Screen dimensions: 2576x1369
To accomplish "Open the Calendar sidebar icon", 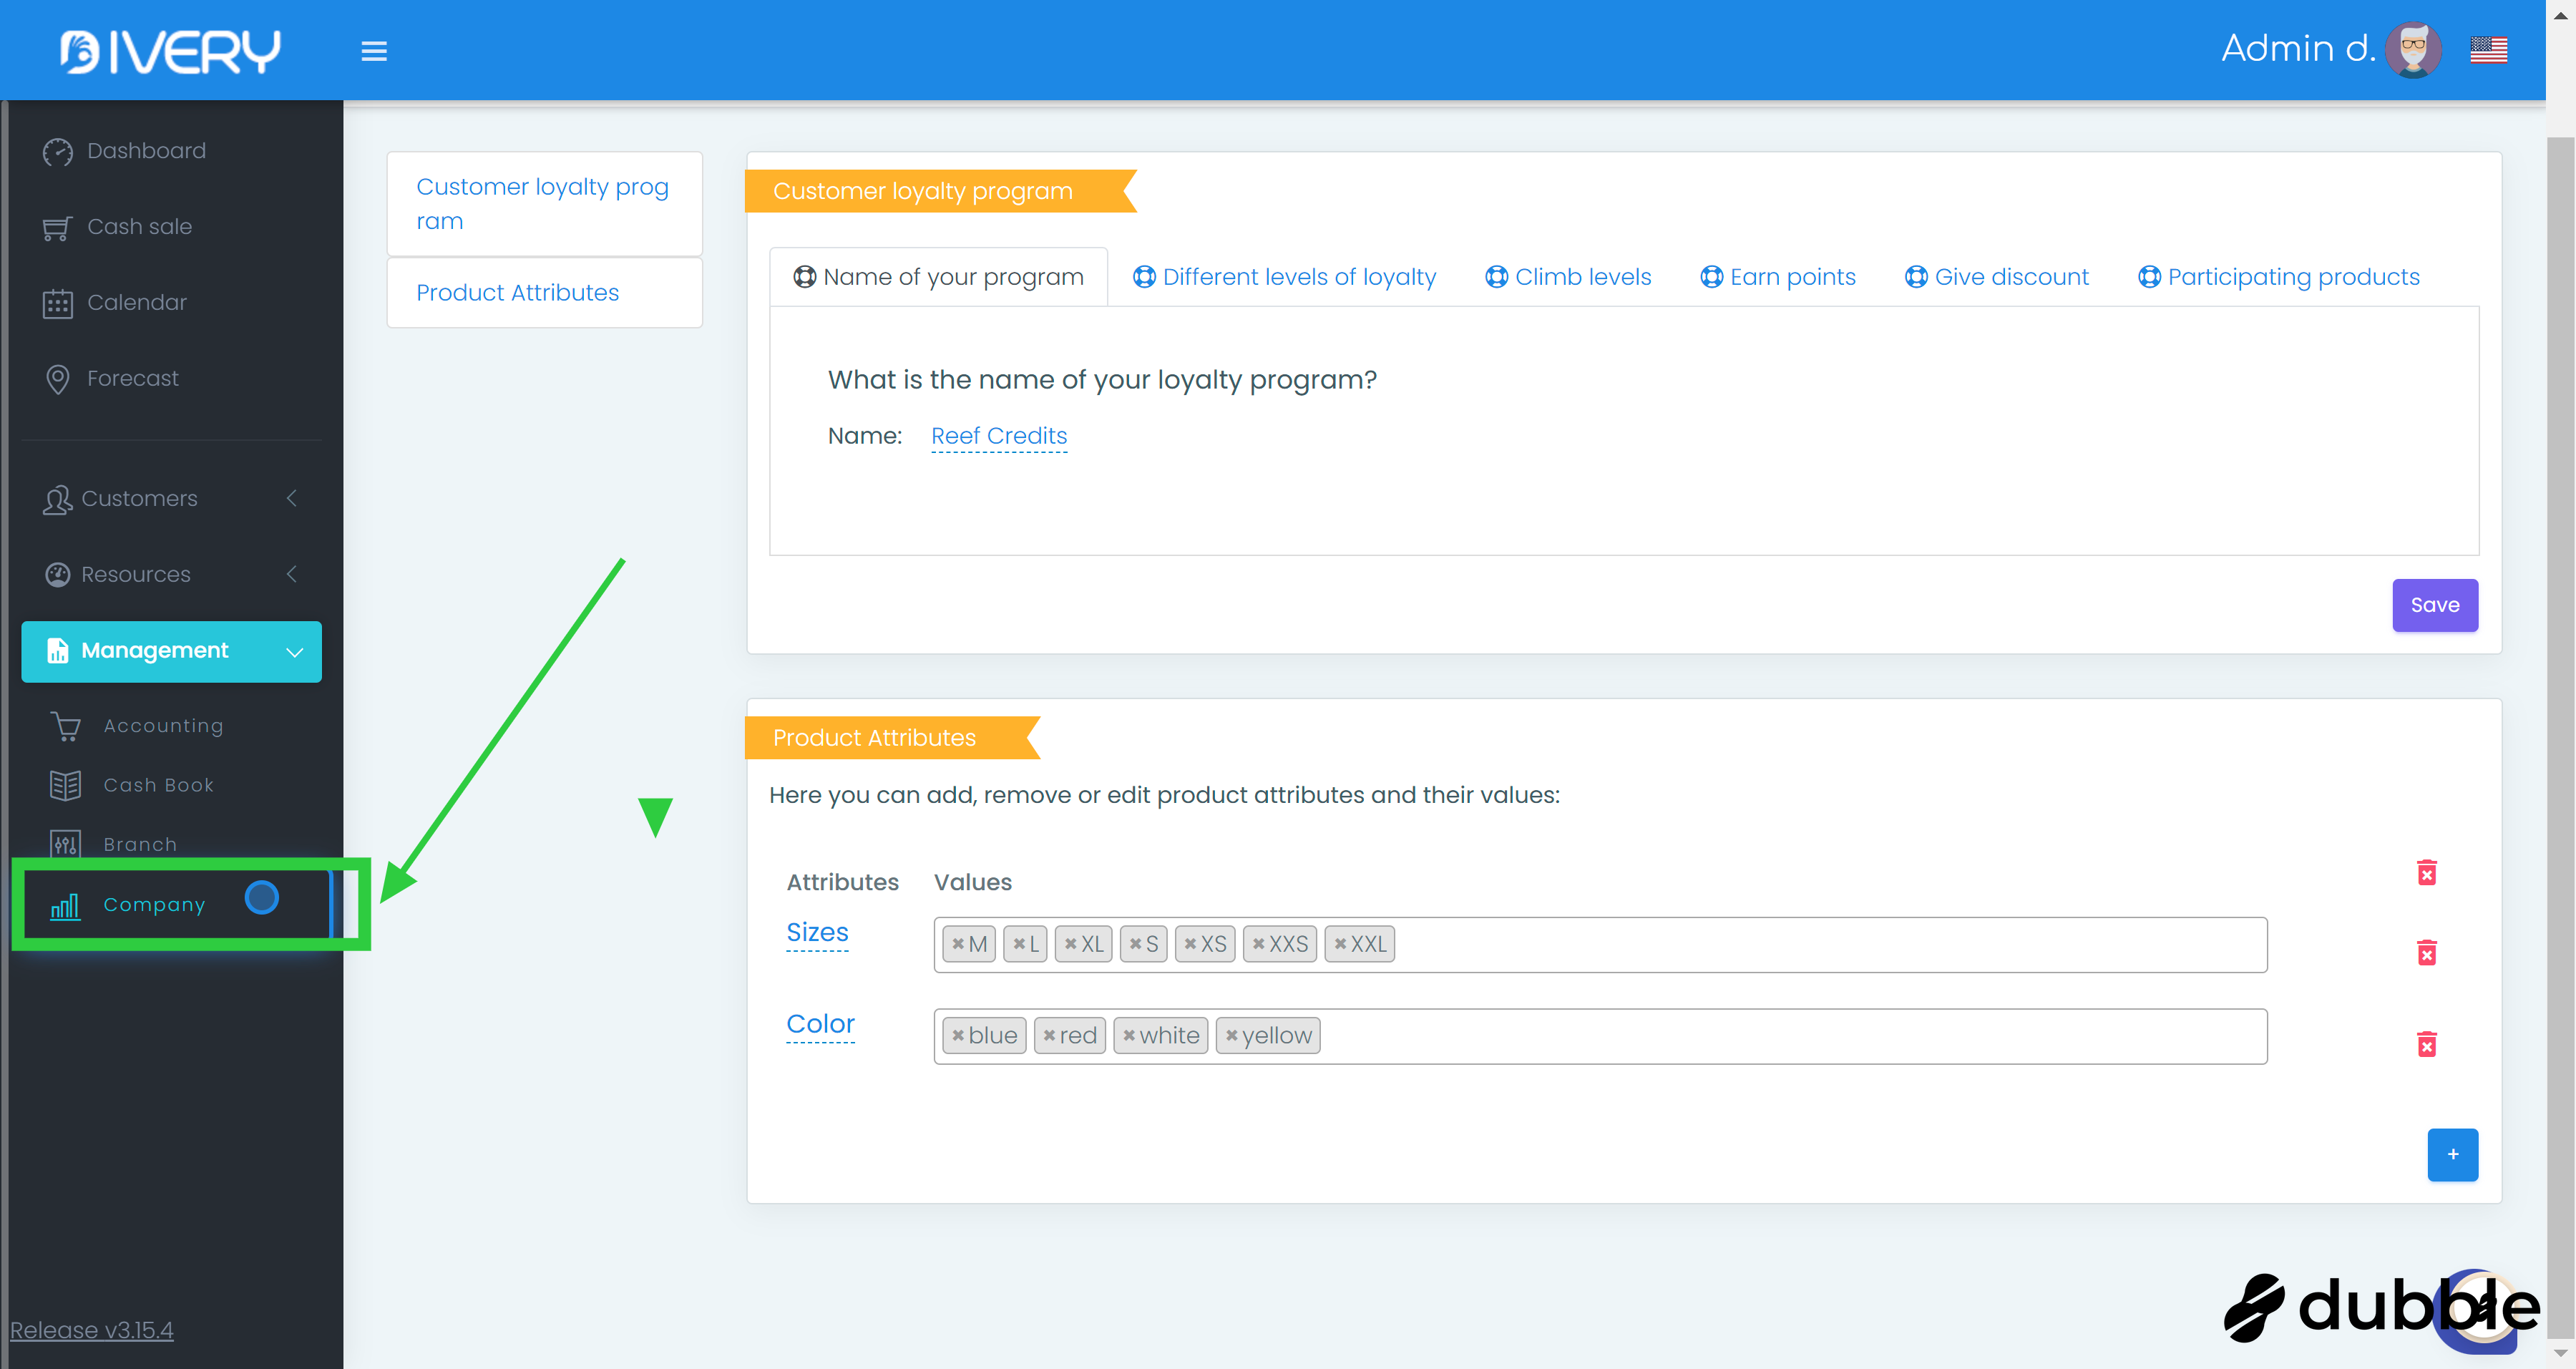I will coord(58,303).
